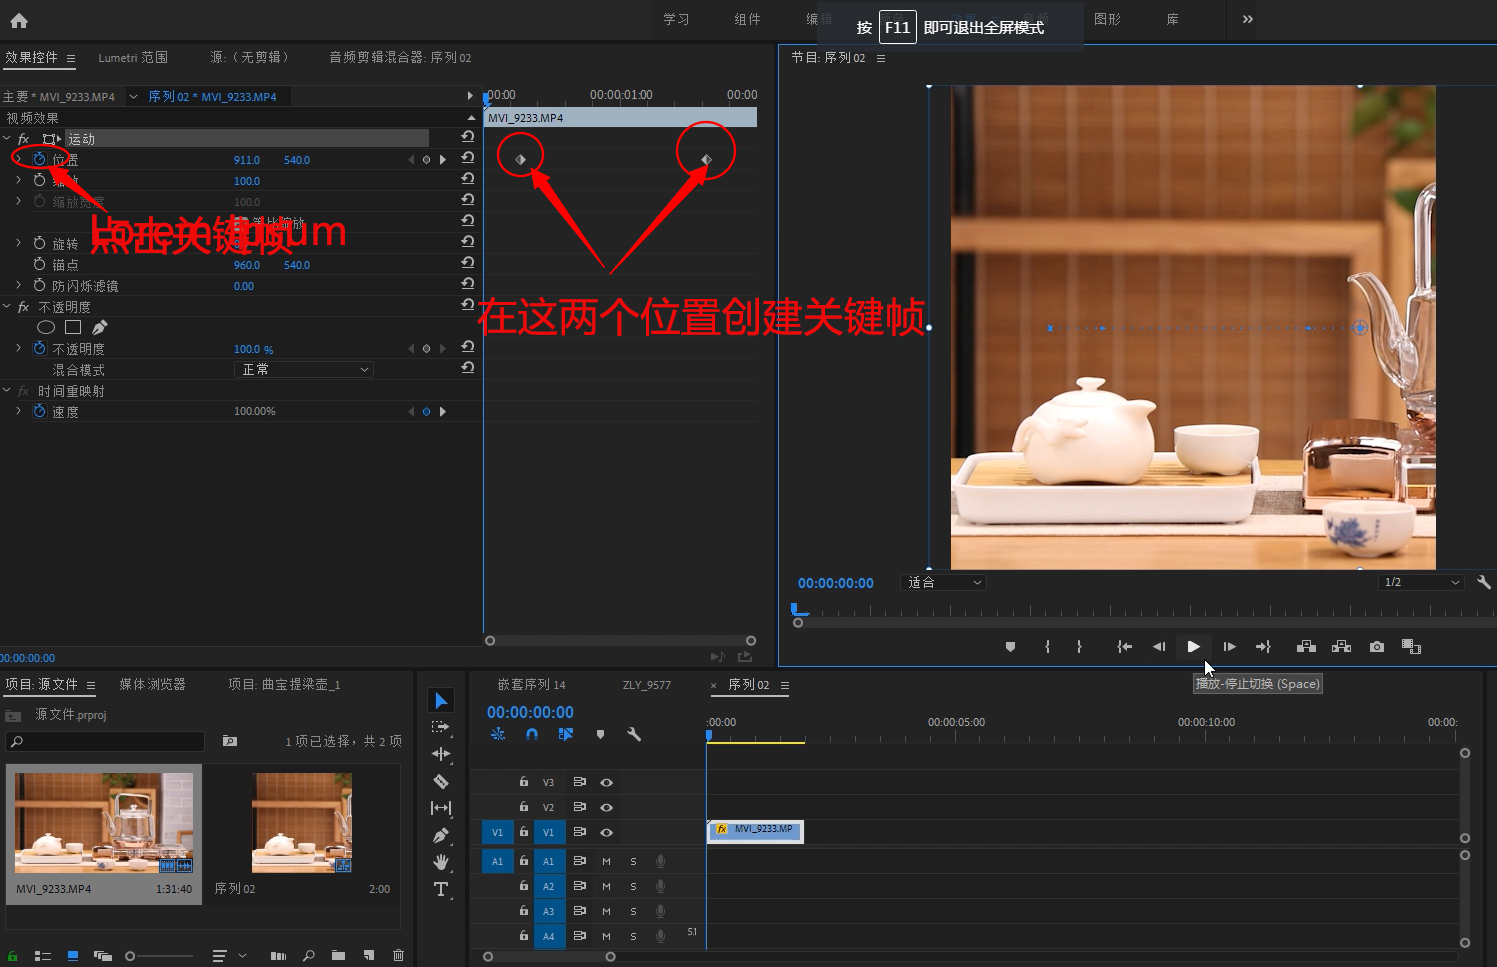
Task: Solo audio track A2
Action: (x=633, y=886)
